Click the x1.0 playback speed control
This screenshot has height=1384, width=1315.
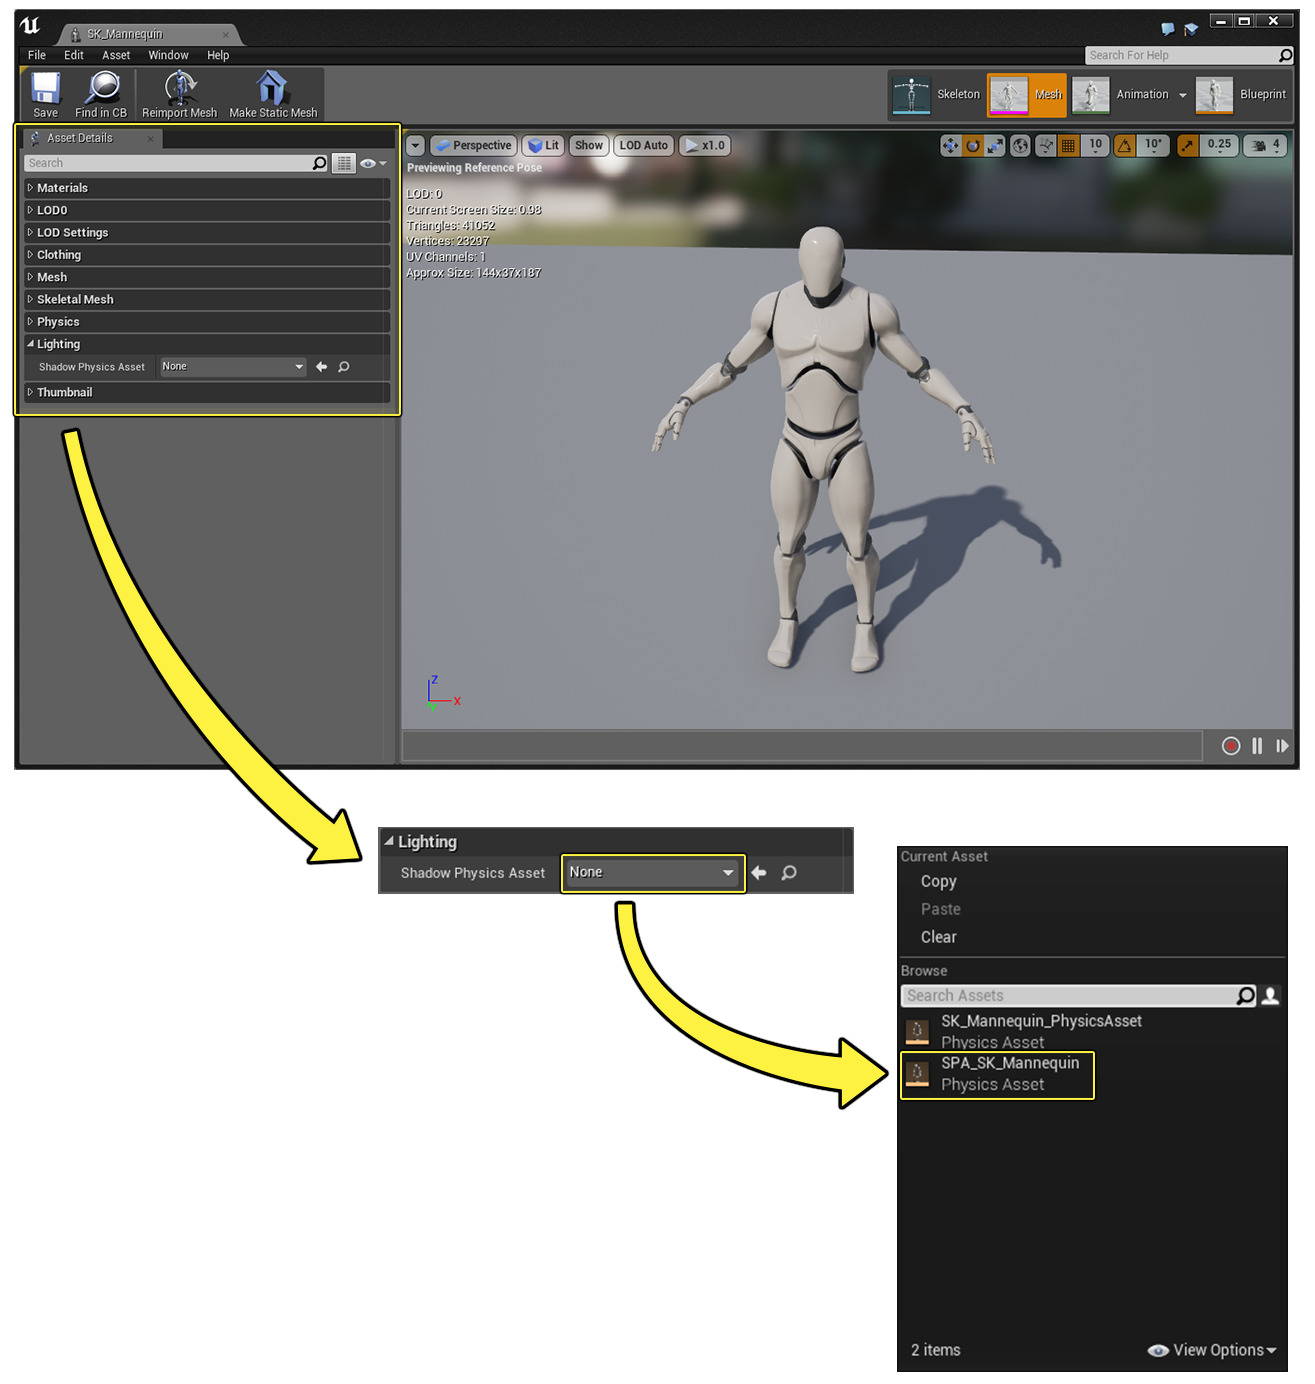click(x=704, y=145)
